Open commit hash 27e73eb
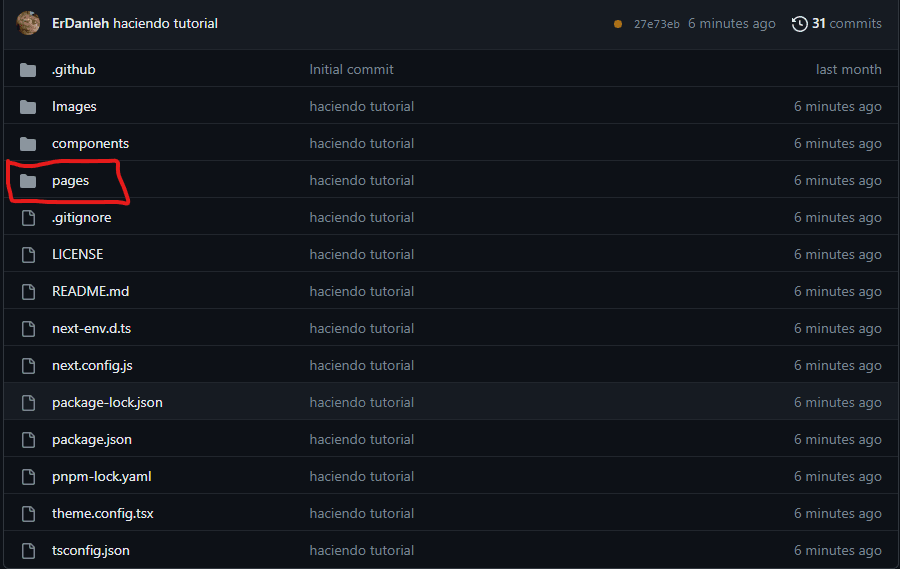This screenshot has width=900, height=569. tap(656, 24)
